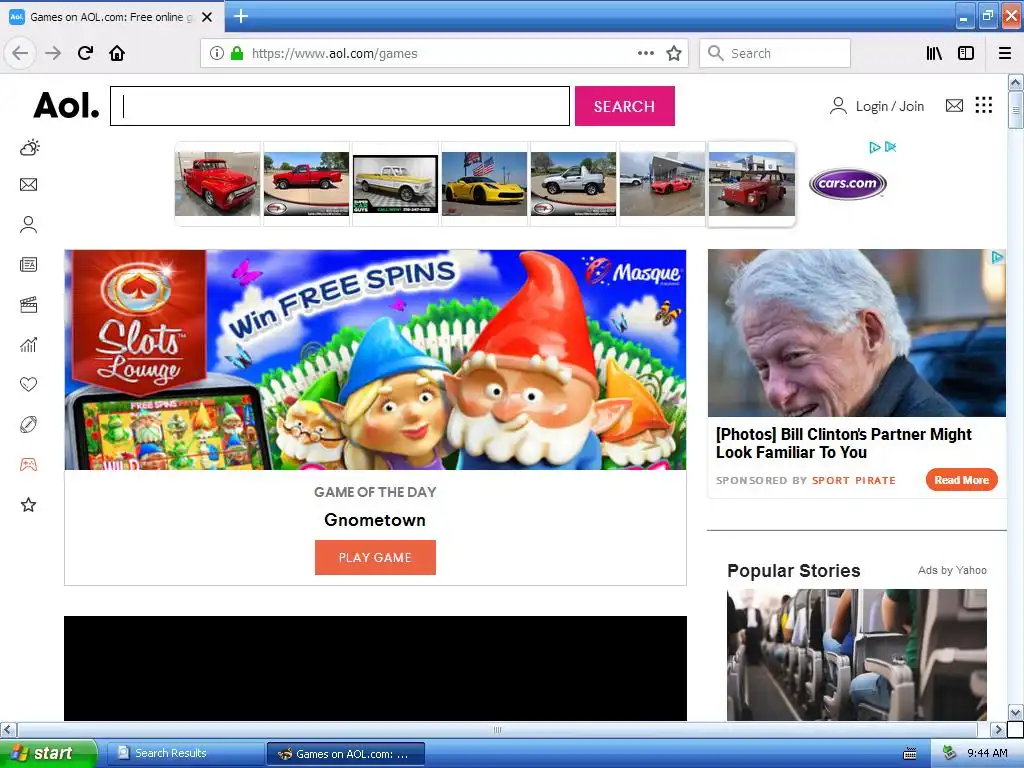Select the Games on AOL.com tab
Viewport: 1024px width, 768px height.
click(x=111, y=17)
